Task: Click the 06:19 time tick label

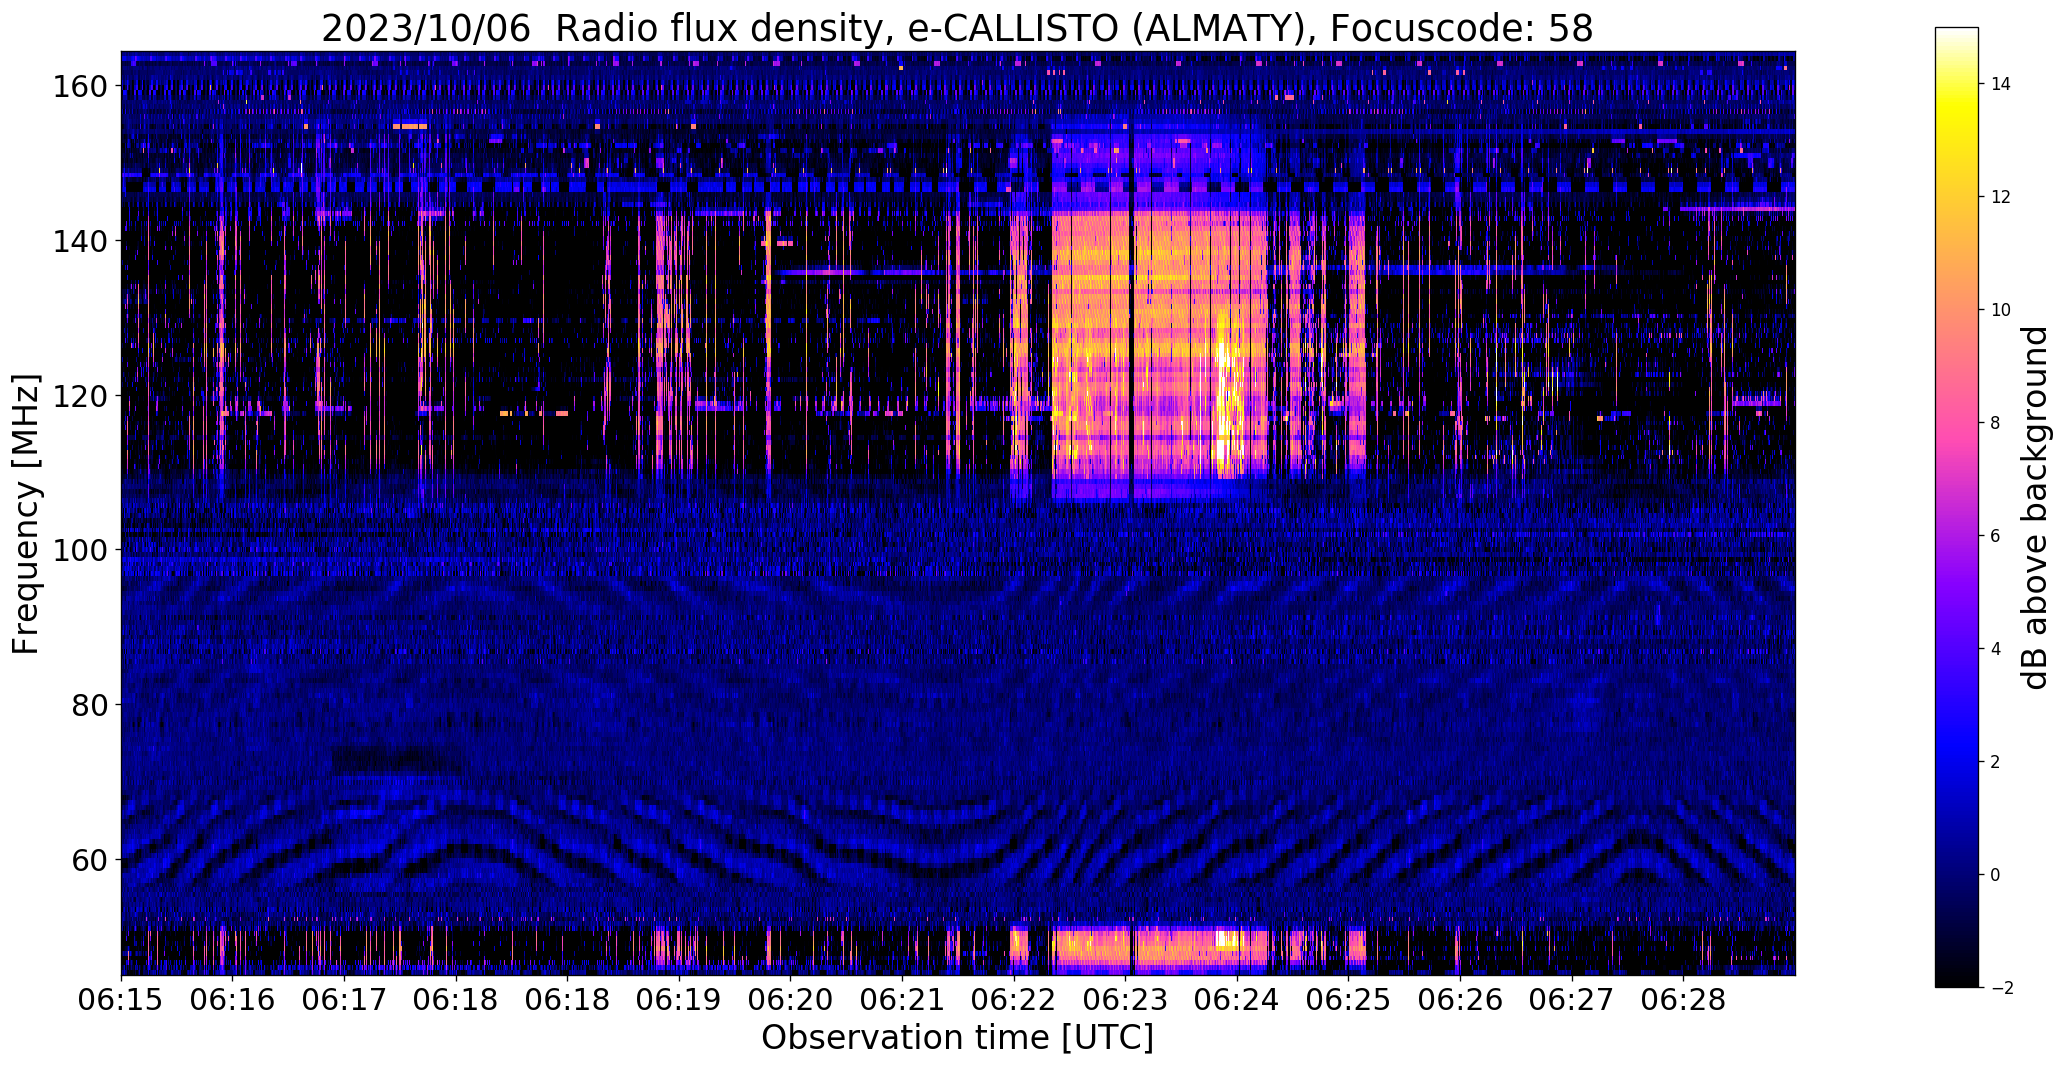Action: [679, 1001]
